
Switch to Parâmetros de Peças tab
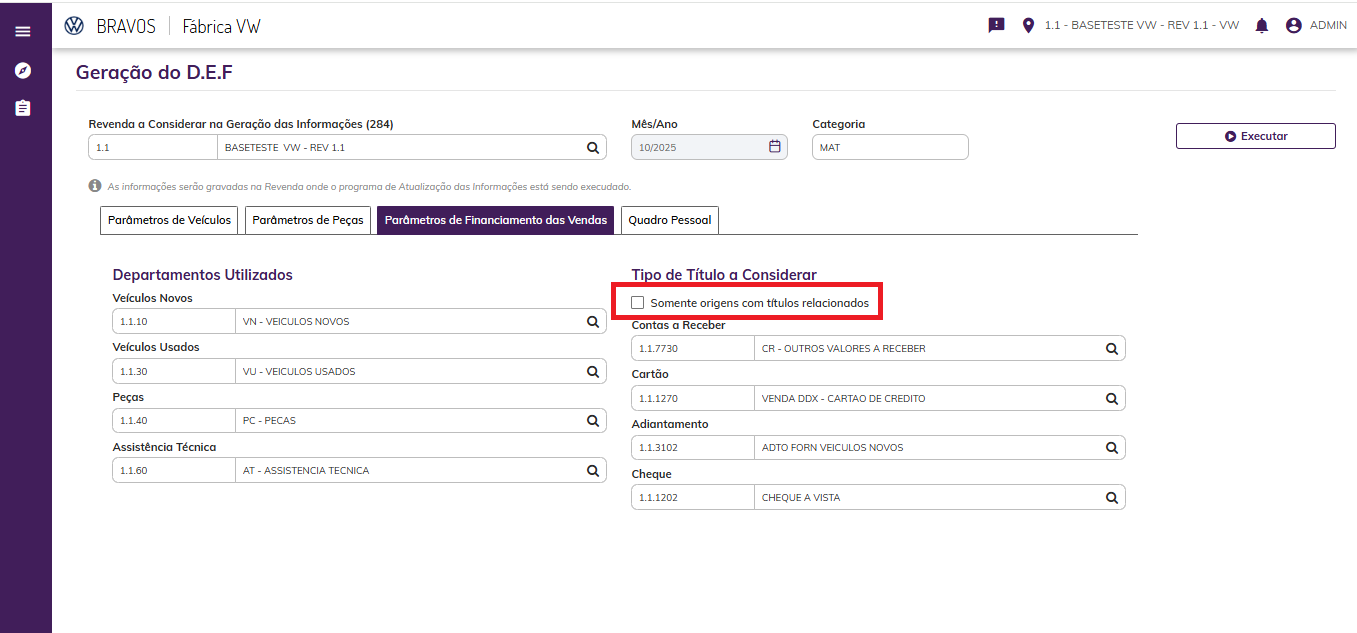(308, 220)
